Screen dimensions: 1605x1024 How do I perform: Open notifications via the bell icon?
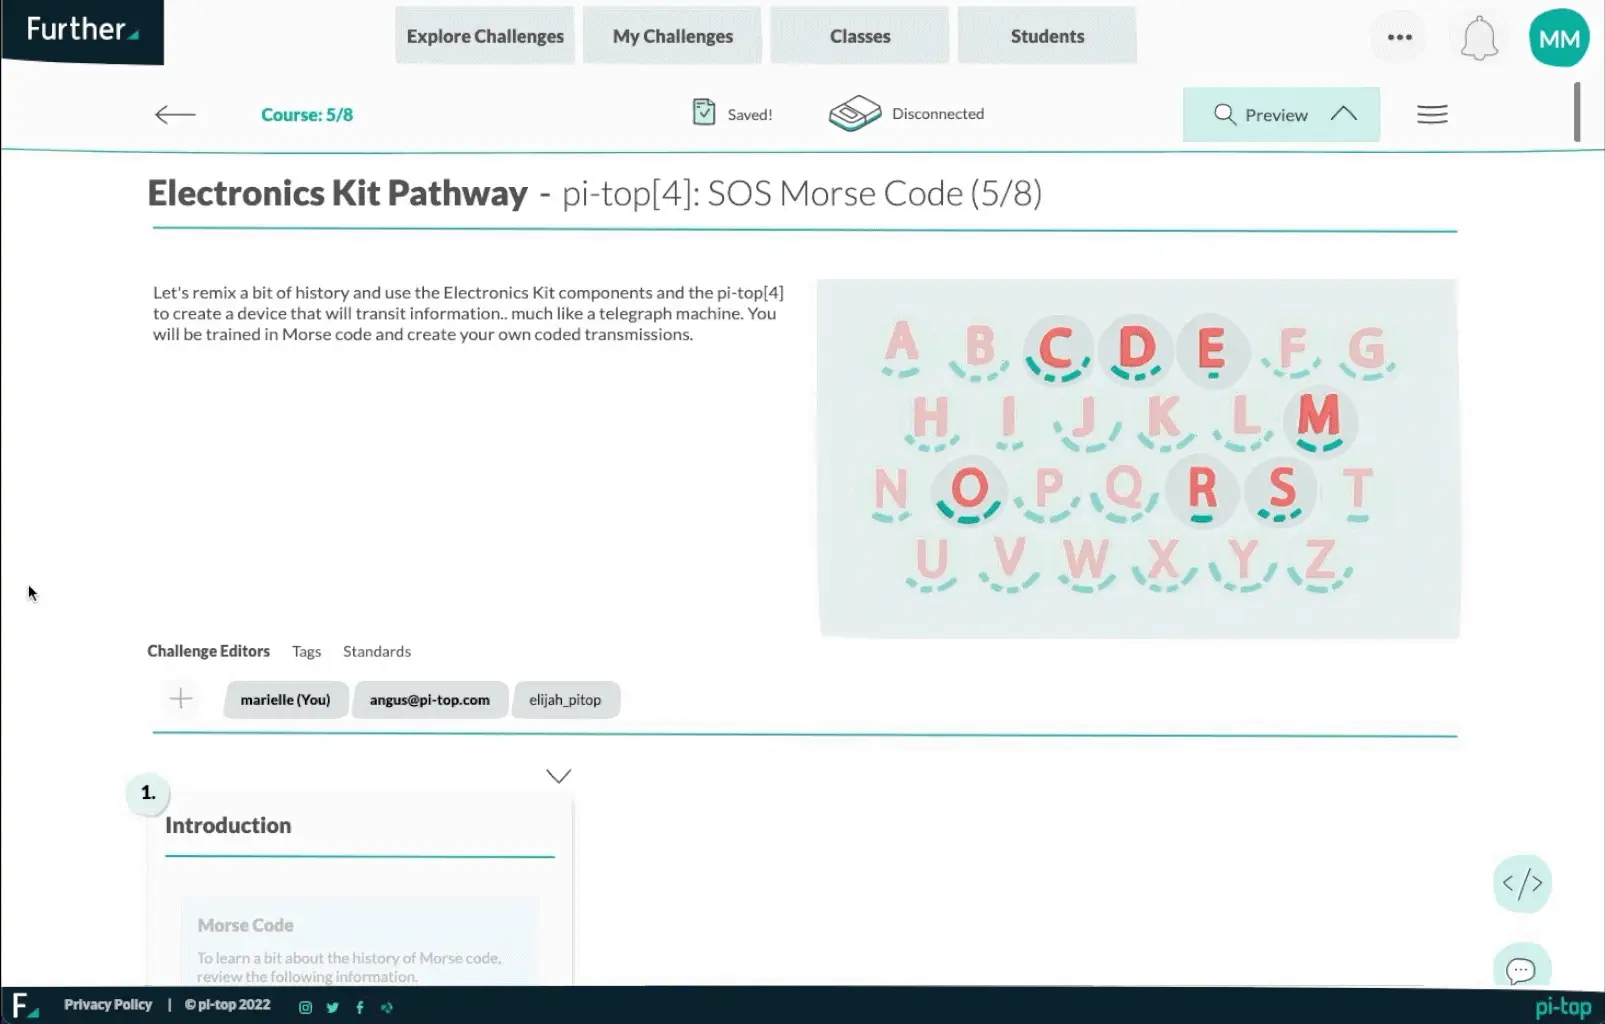click(x=1479, y=37)
